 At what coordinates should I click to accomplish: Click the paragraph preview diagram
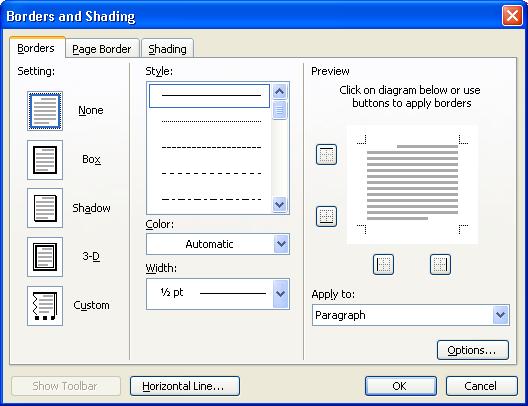point(412,184)
